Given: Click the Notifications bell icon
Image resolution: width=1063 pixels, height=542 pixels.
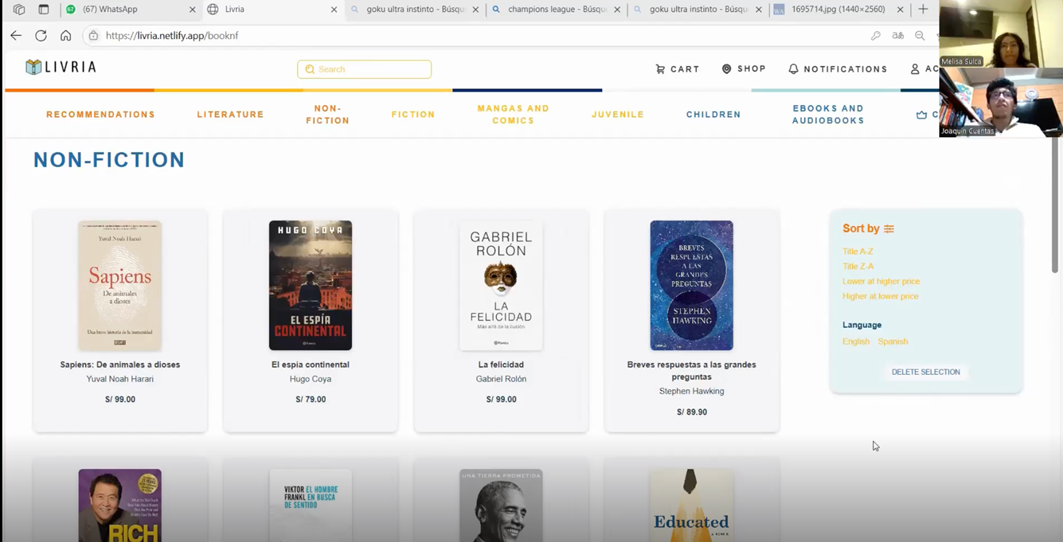Looking at the screenshot, I should tap(793, 69).
